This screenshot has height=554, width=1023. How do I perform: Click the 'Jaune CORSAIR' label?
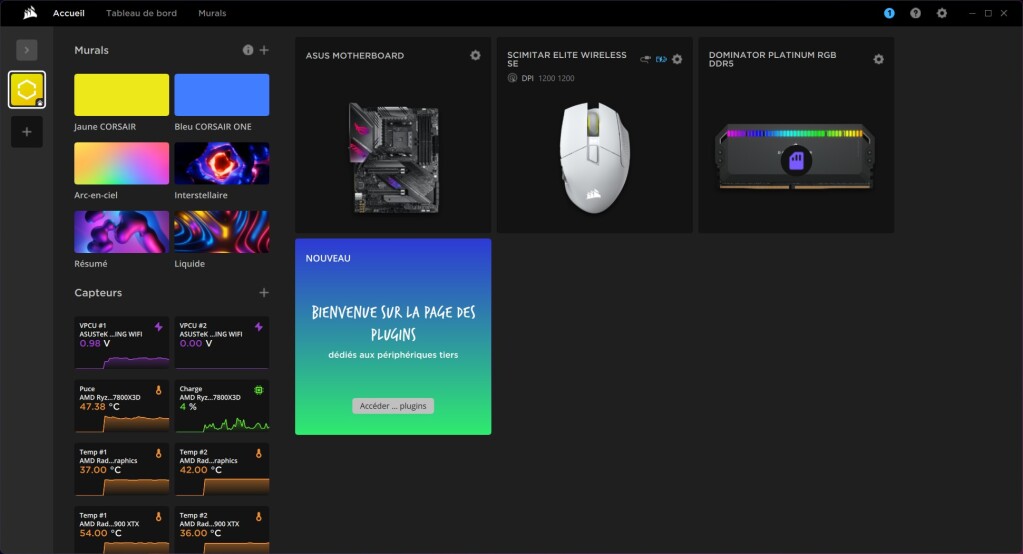105,127
